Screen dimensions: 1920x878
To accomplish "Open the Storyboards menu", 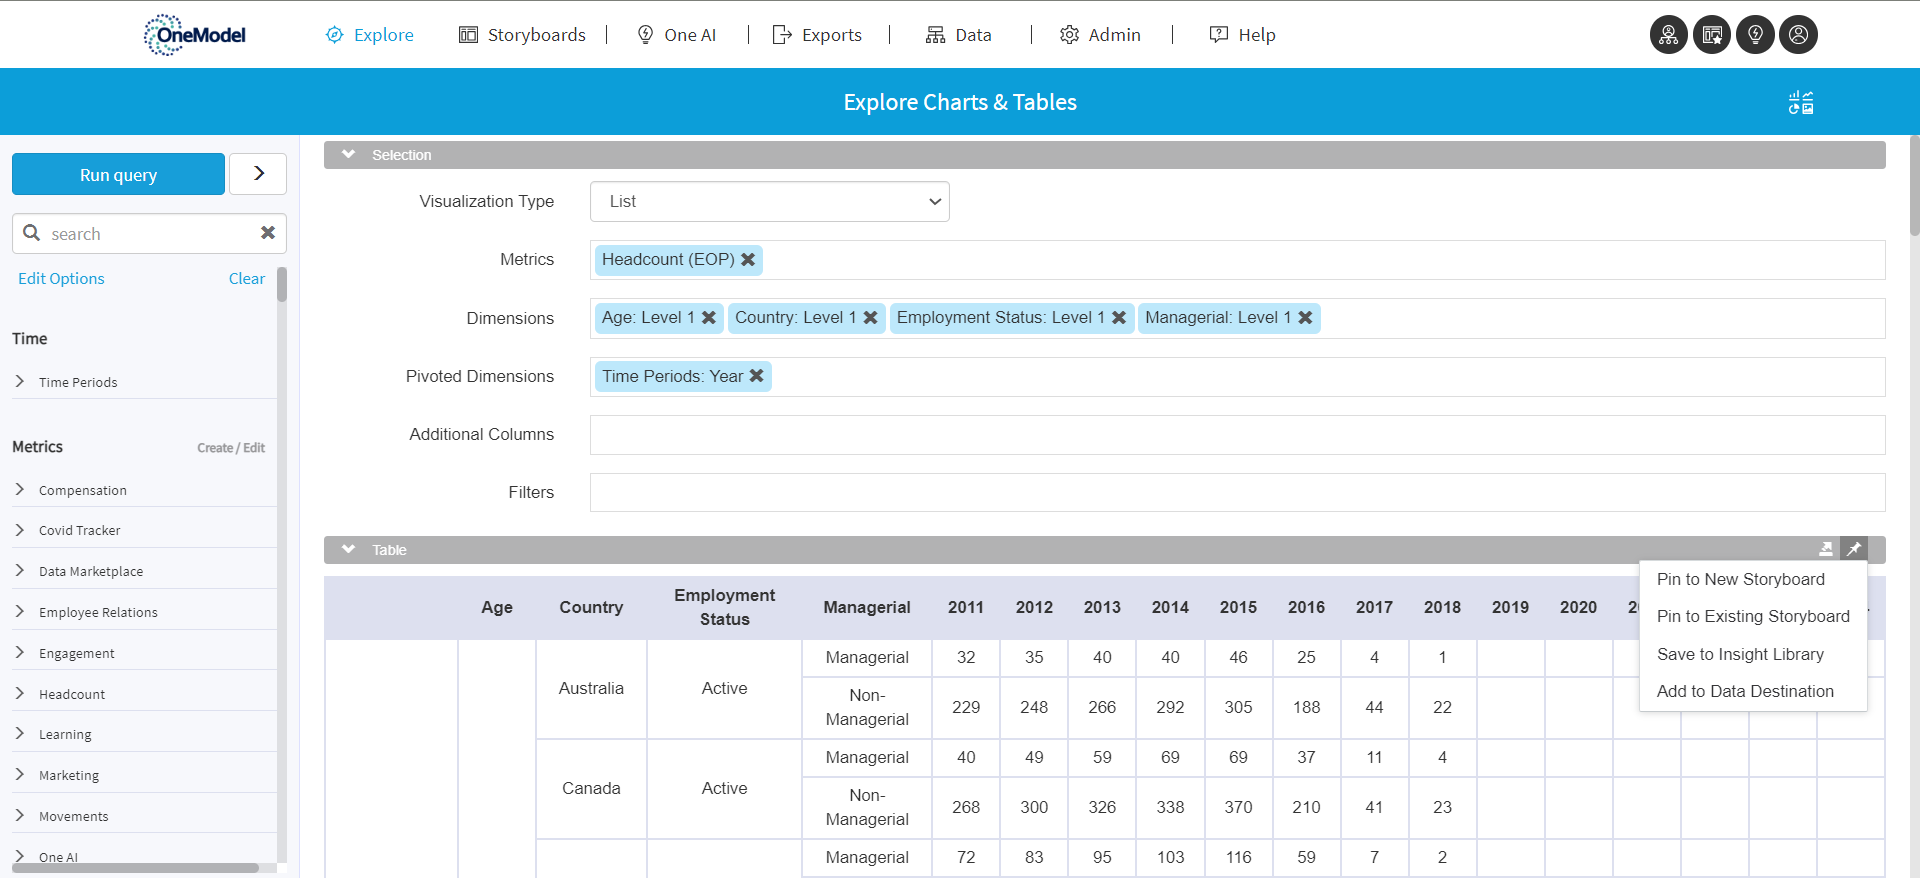I will point(522,35).
